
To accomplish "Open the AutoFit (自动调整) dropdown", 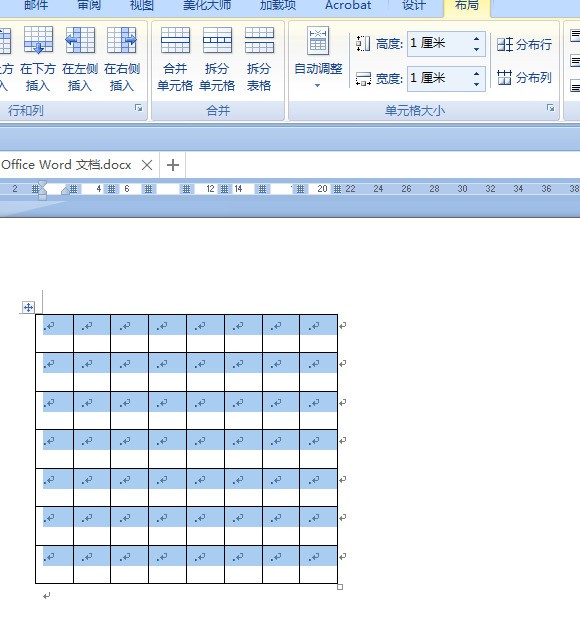I will tap(318, 58).
